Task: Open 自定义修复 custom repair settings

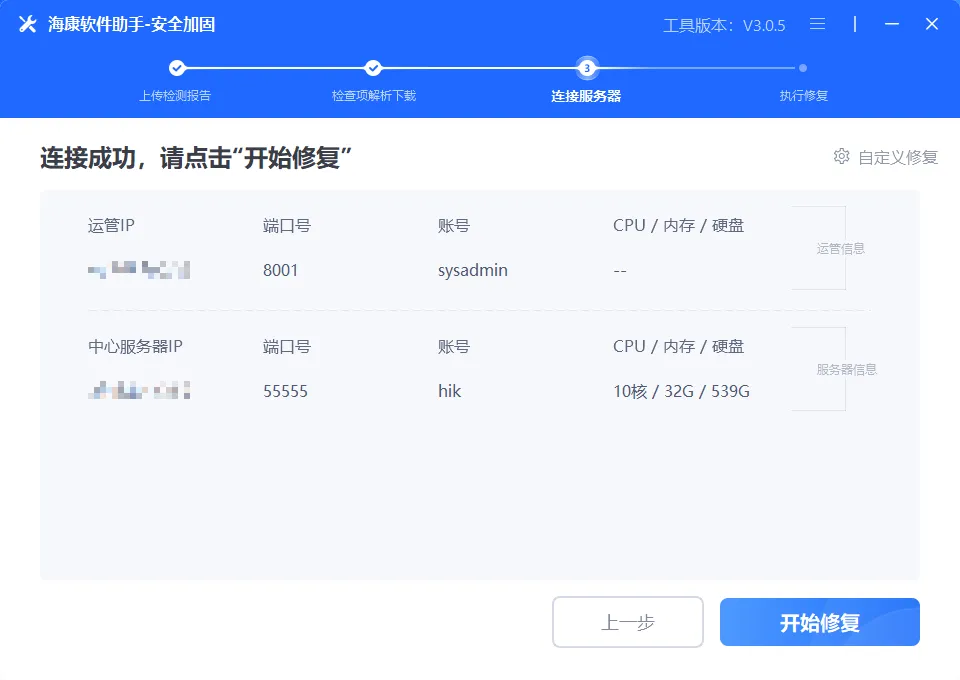Action: click(886, 157)
